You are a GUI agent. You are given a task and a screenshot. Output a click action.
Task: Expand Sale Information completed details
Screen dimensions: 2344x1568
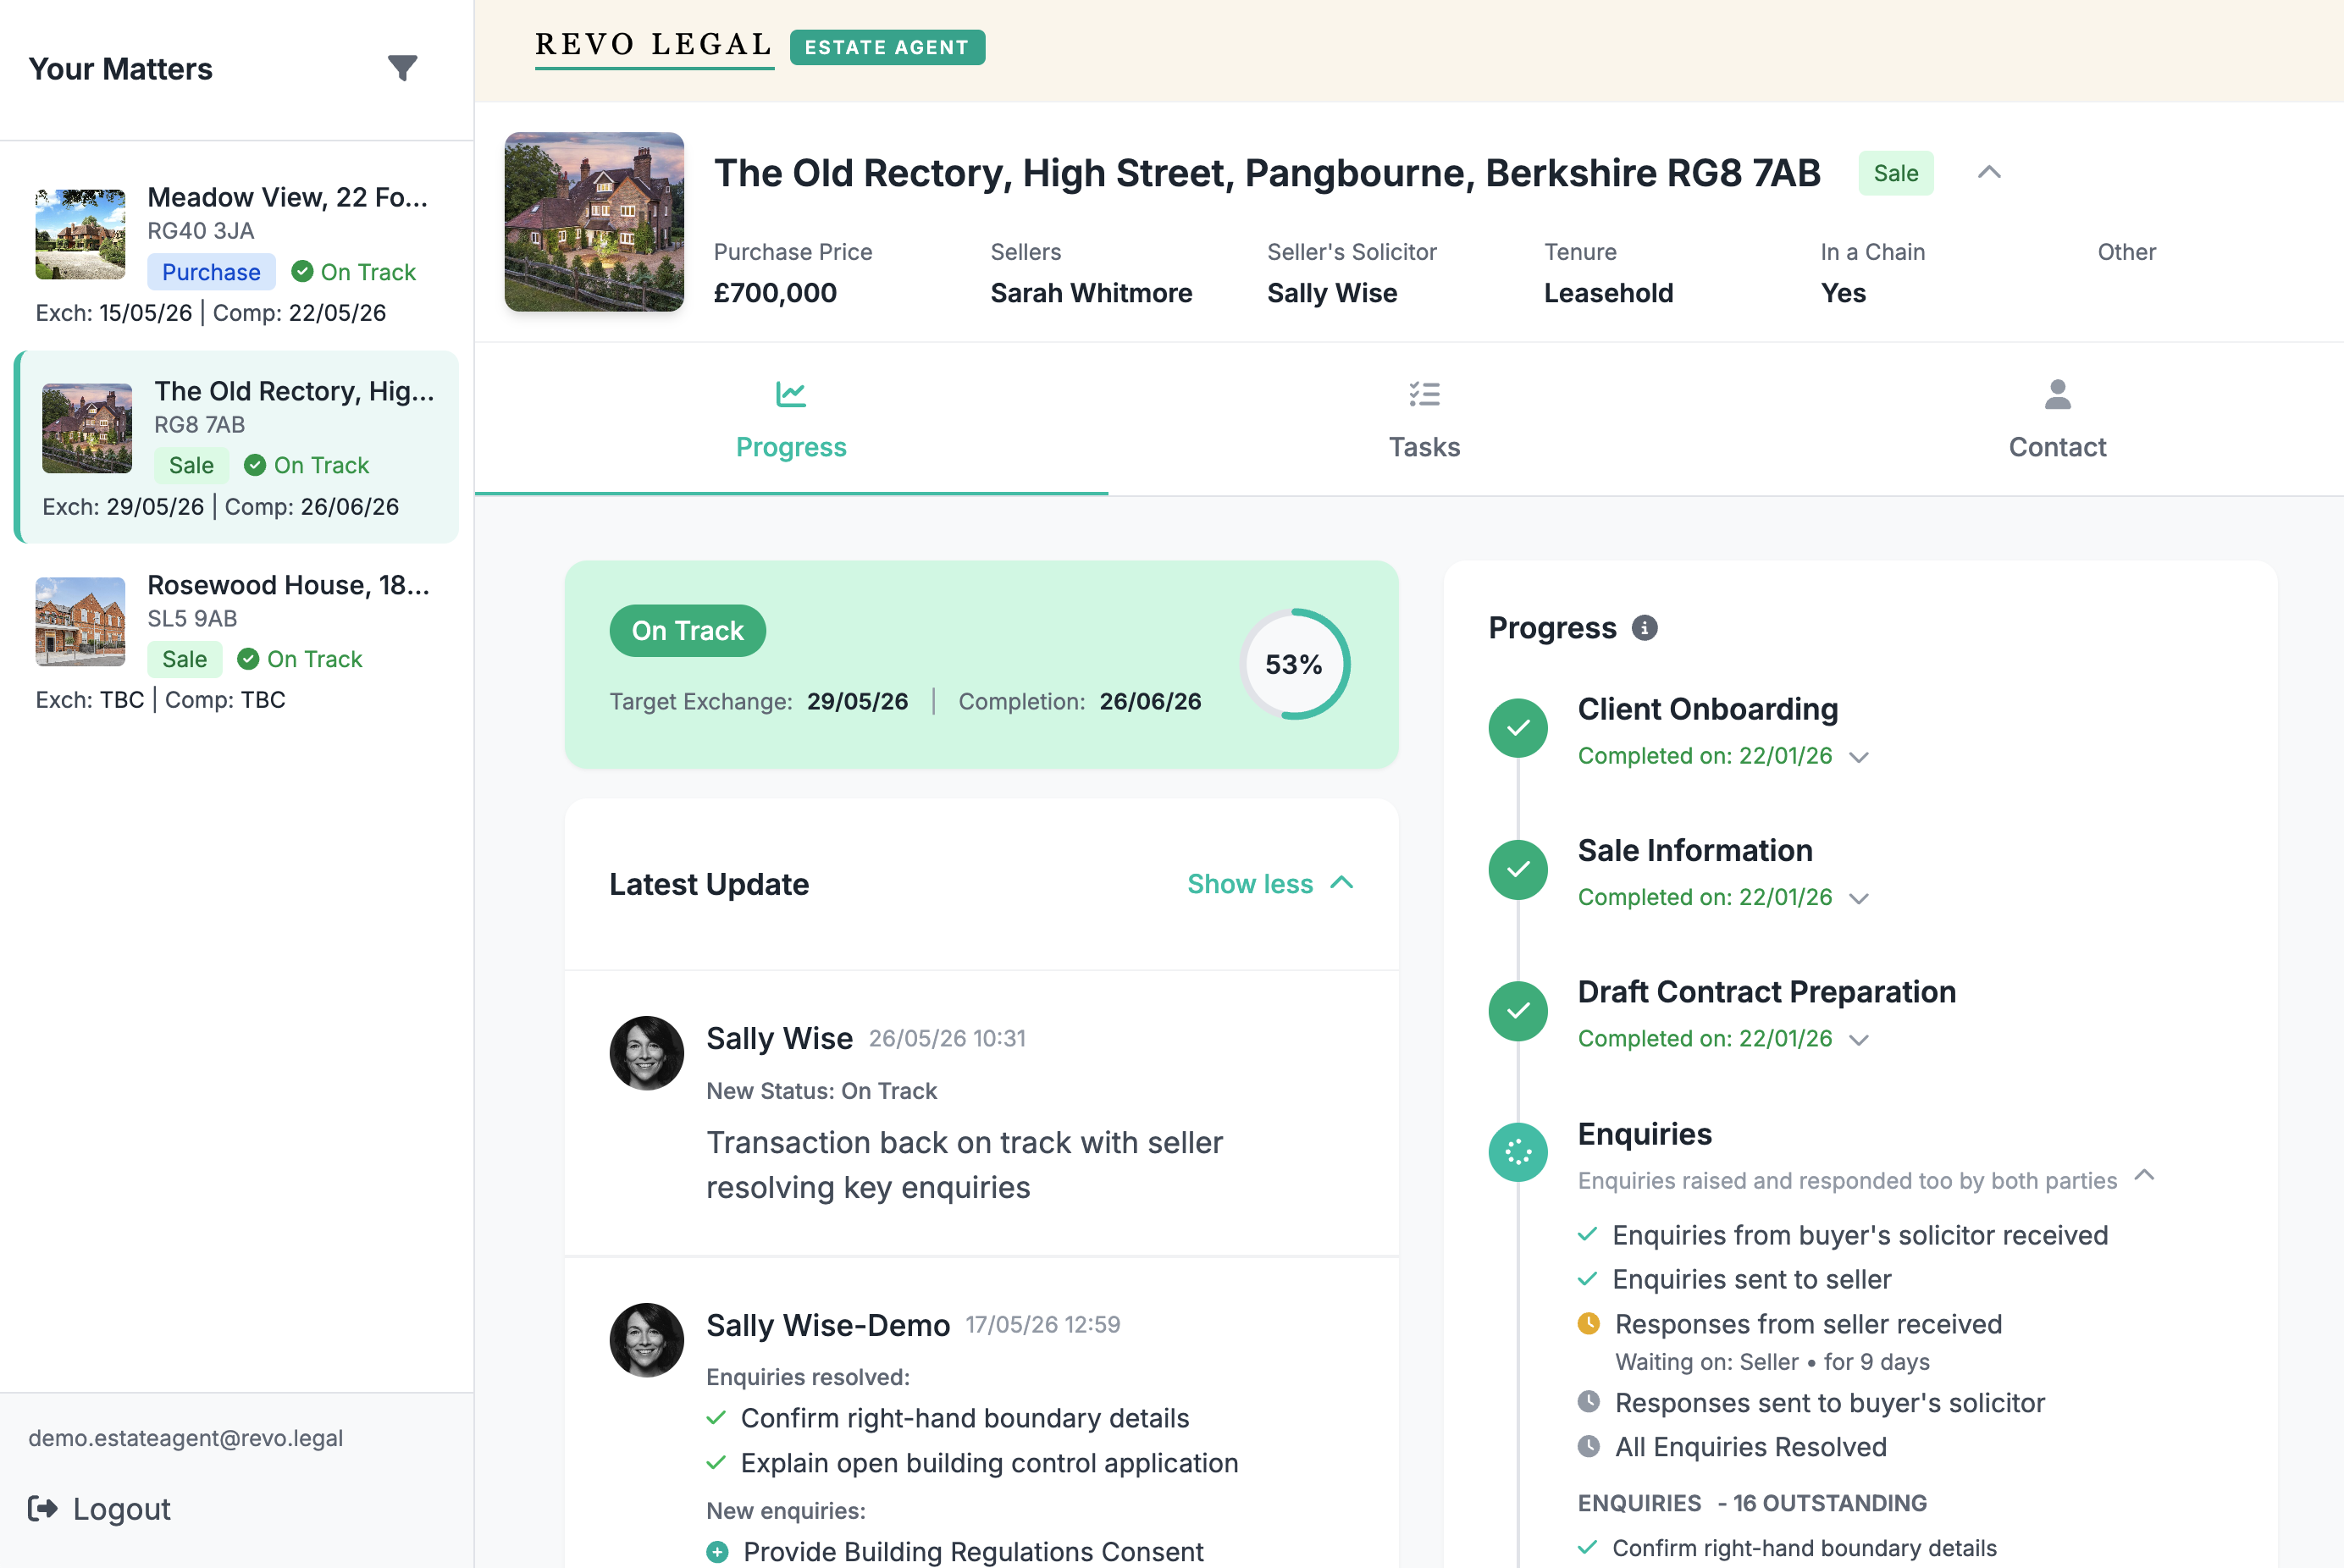point(1858,898)
